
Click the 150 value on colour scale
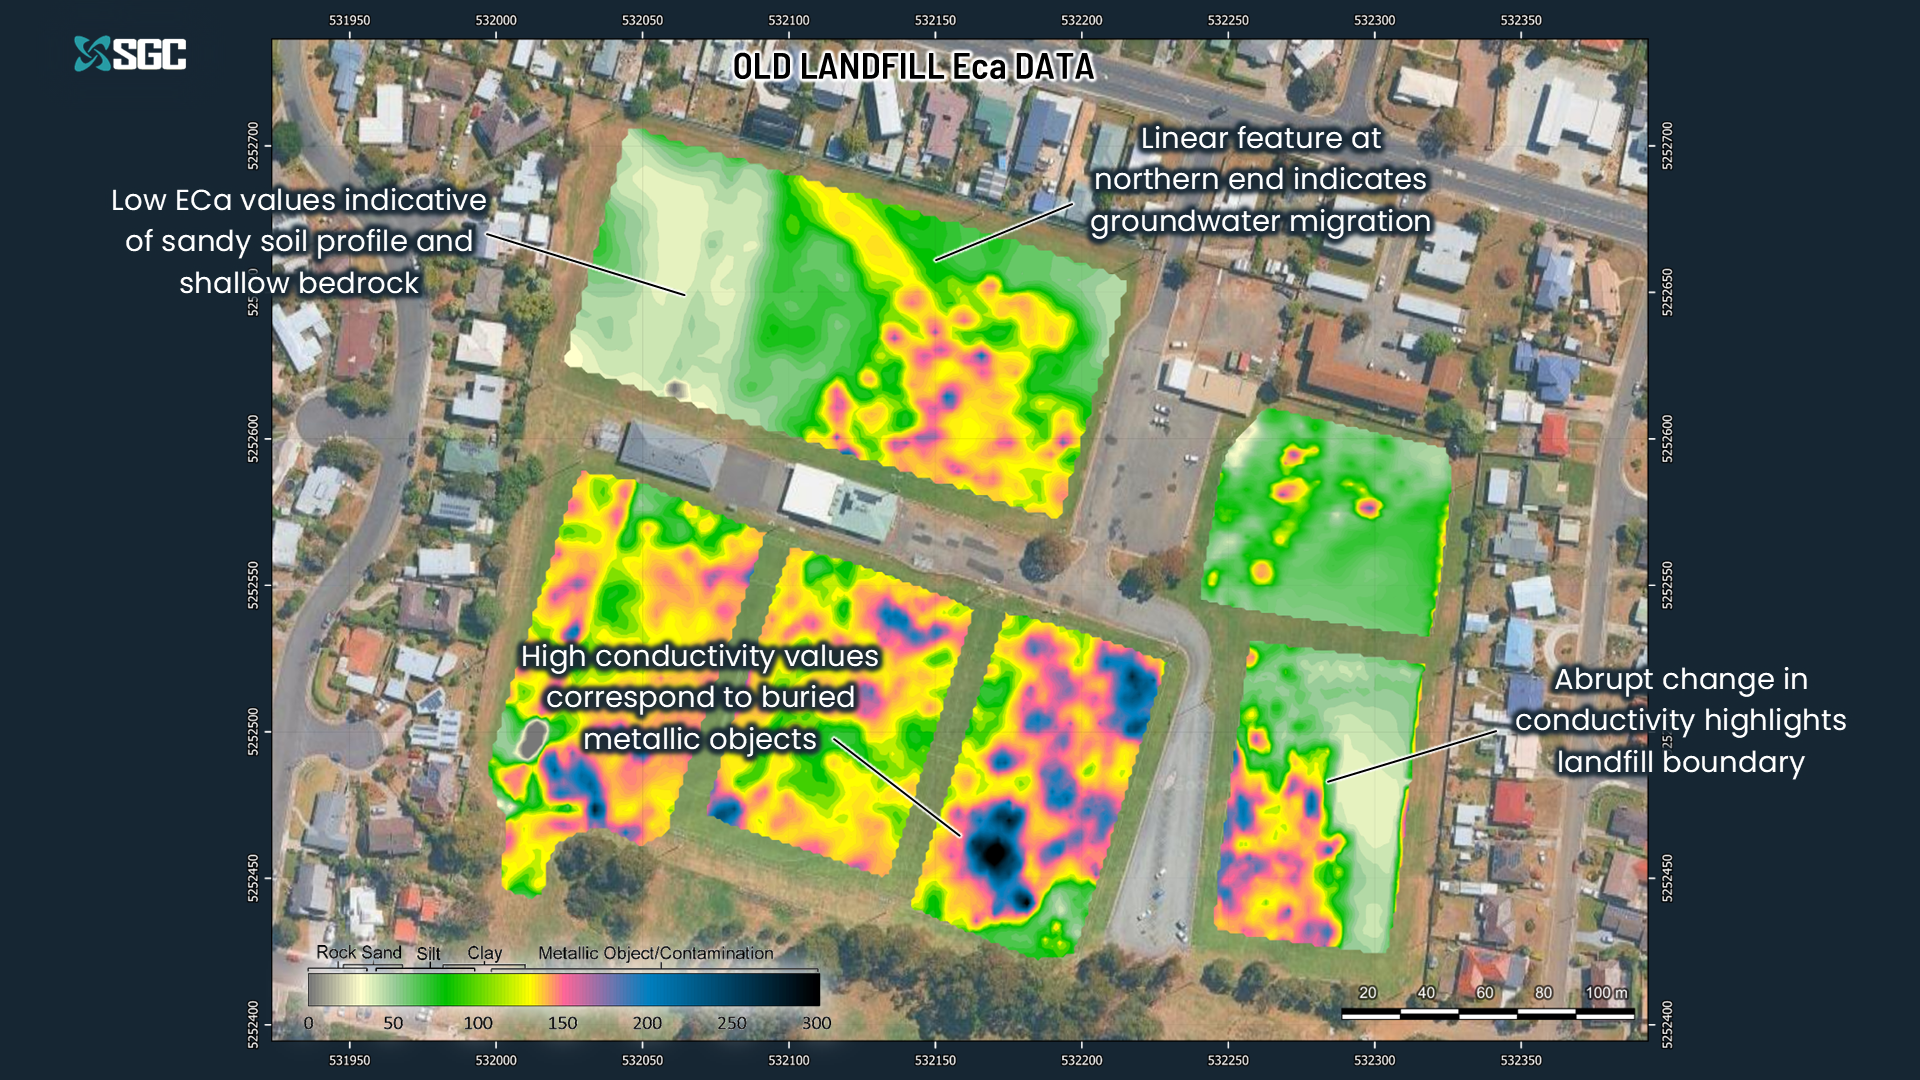tap(562, 1023)
